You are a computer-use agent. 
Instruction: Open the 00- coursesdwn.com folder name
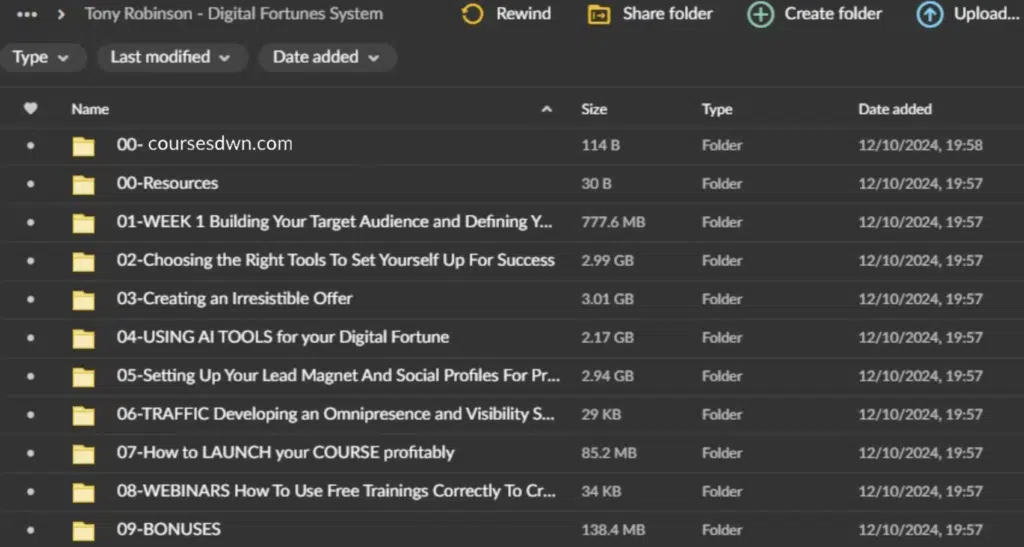[x=204, y=144]
